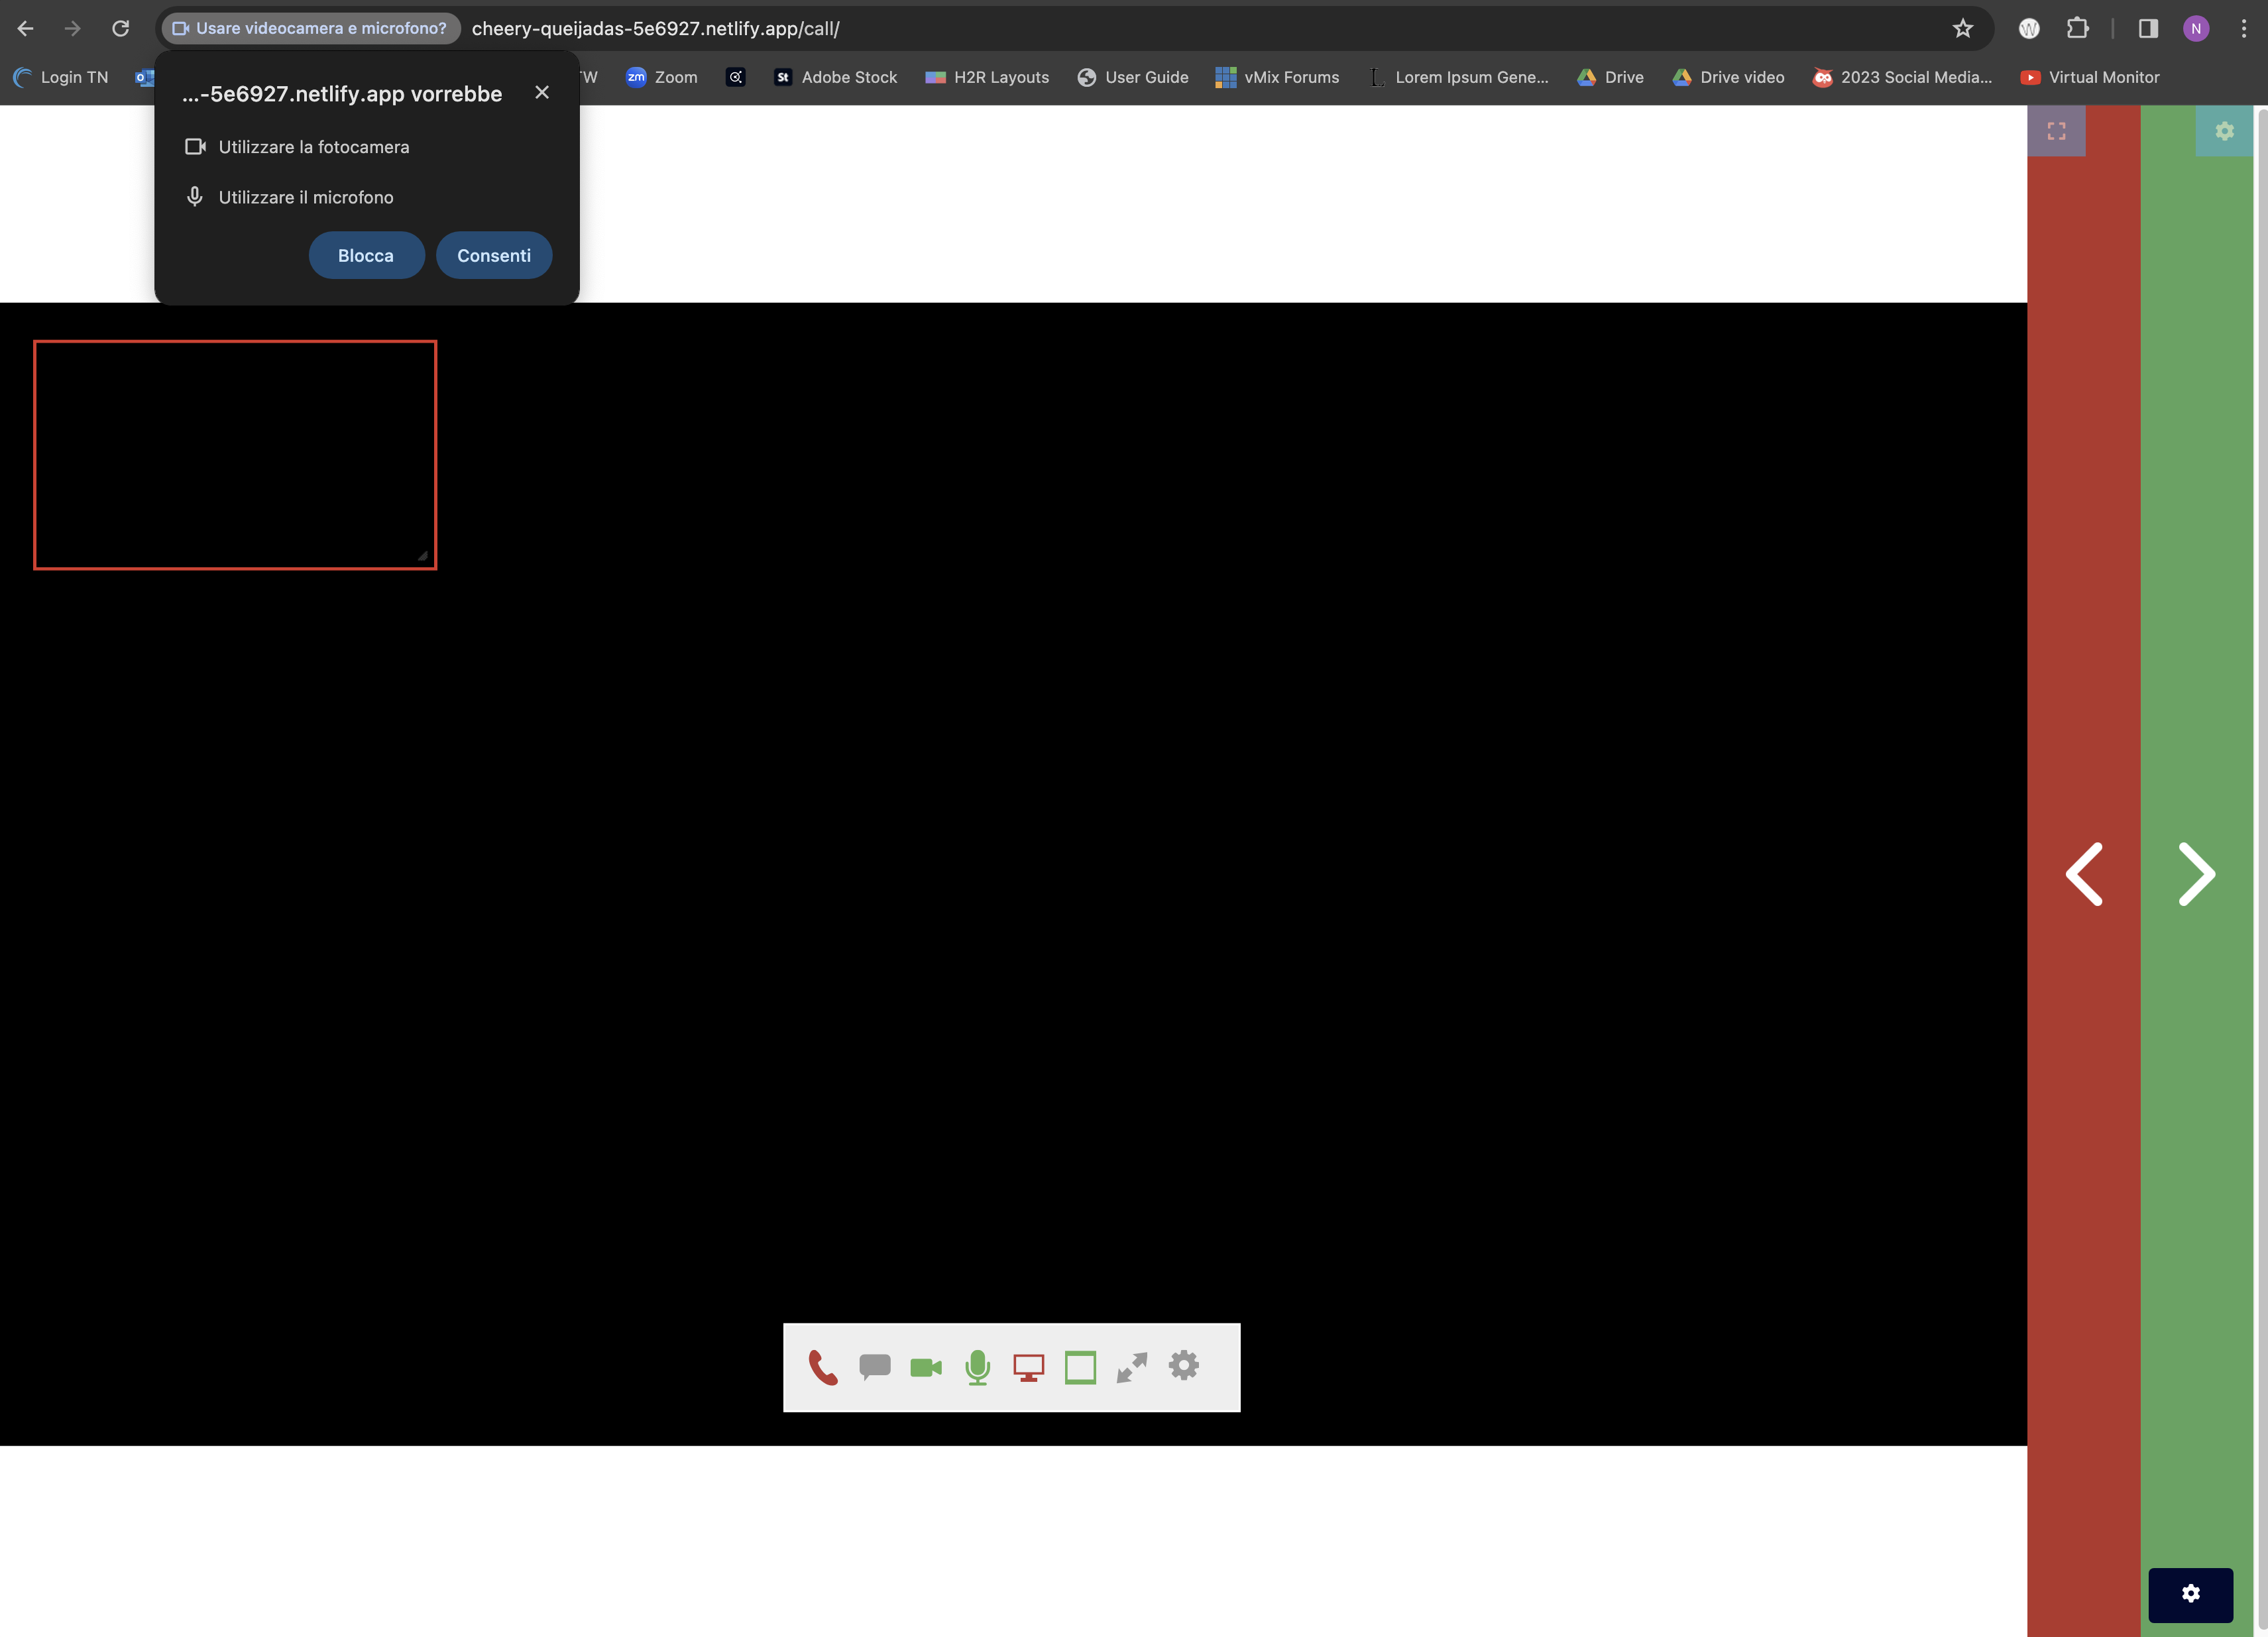2268x1637 pixels.
Task: Open the Login TN bookmark
Action: [x=61, y=77]
